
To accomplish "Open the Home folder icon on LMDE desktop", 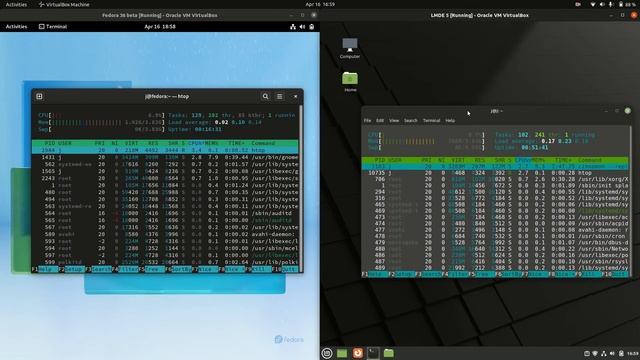I will pyautogui.click(x=350, y=82).
